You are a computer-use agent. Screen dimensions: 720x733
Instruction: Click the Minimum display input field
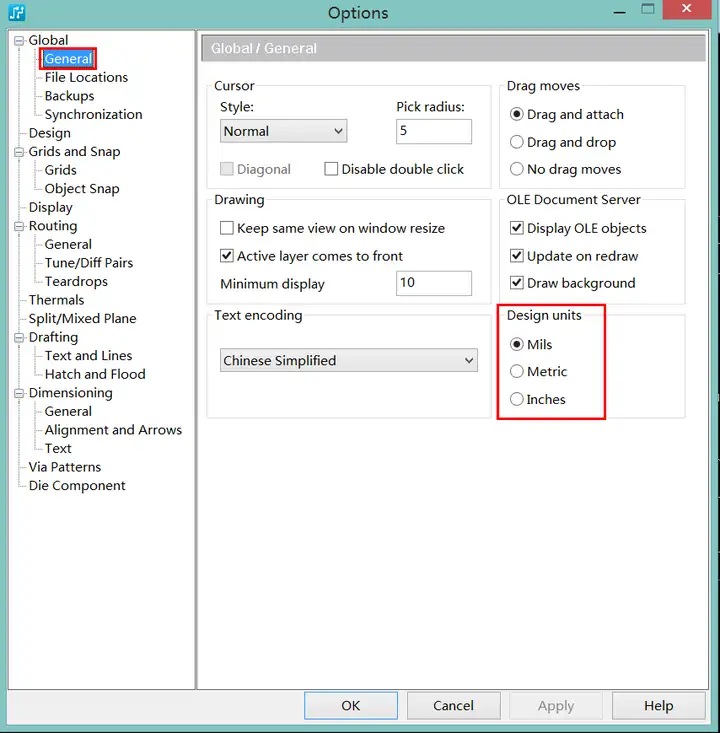pos(434,283)
